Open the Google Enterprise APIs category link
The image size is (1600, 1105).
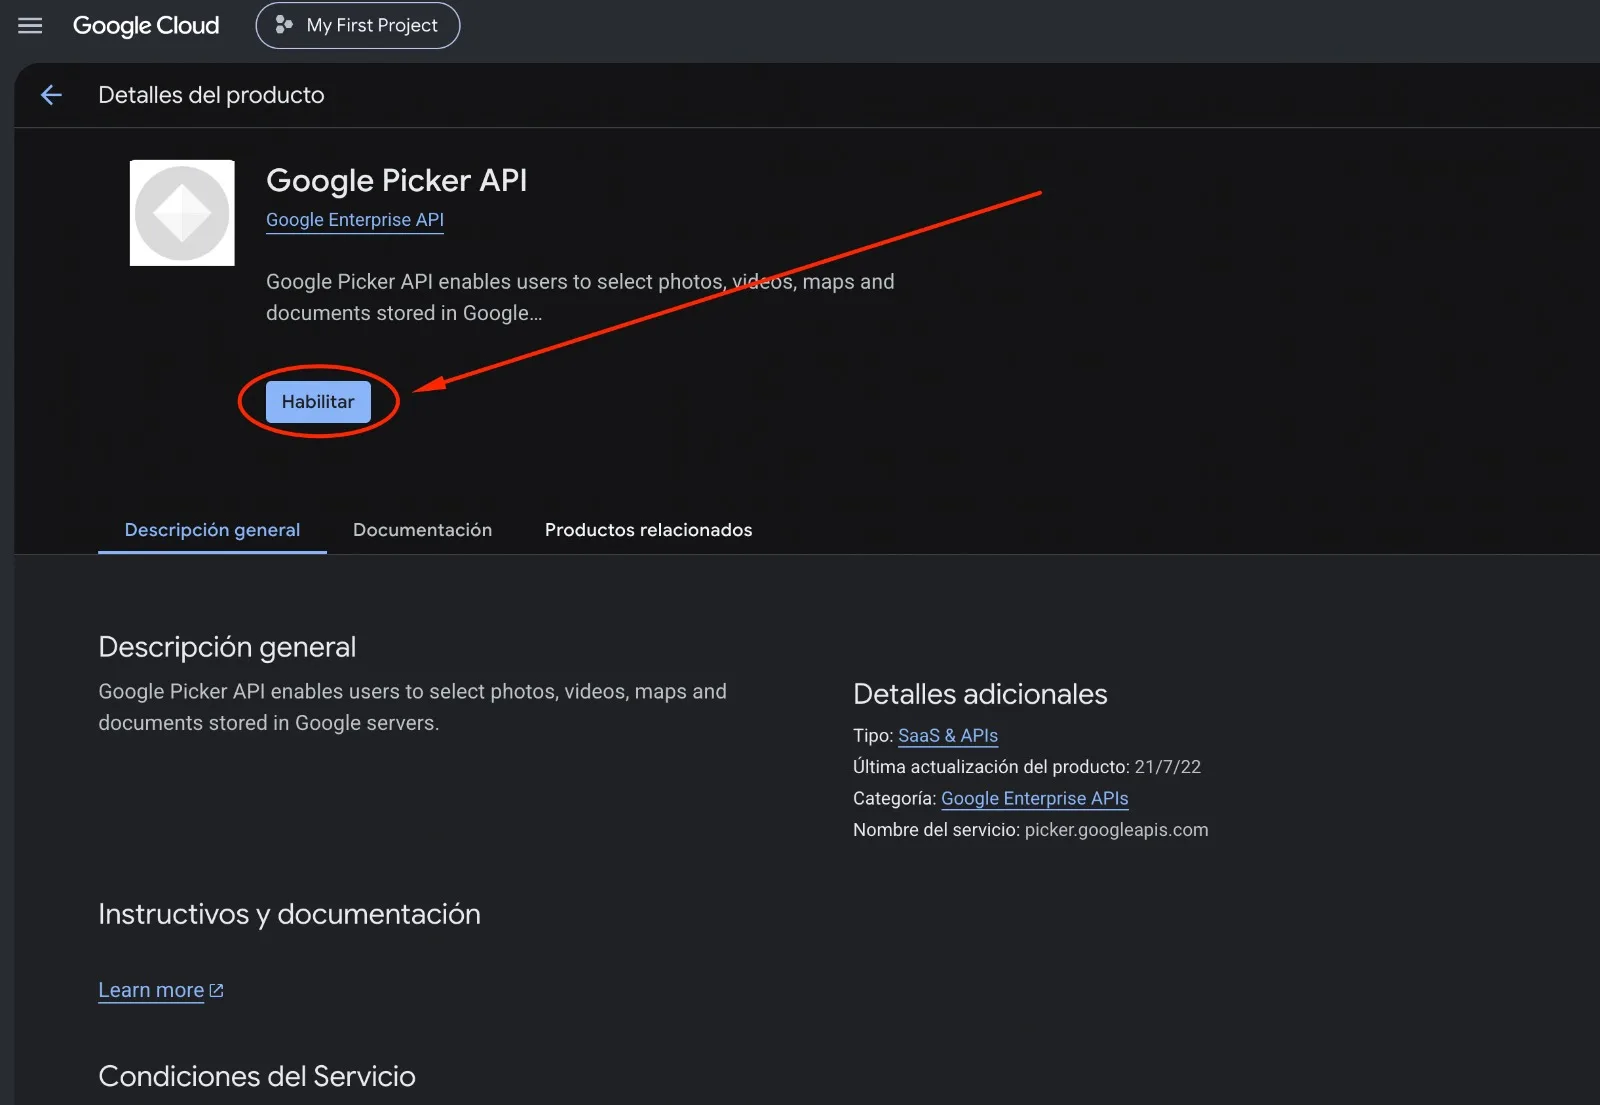pyautogui.click(x=1035, y=799)
